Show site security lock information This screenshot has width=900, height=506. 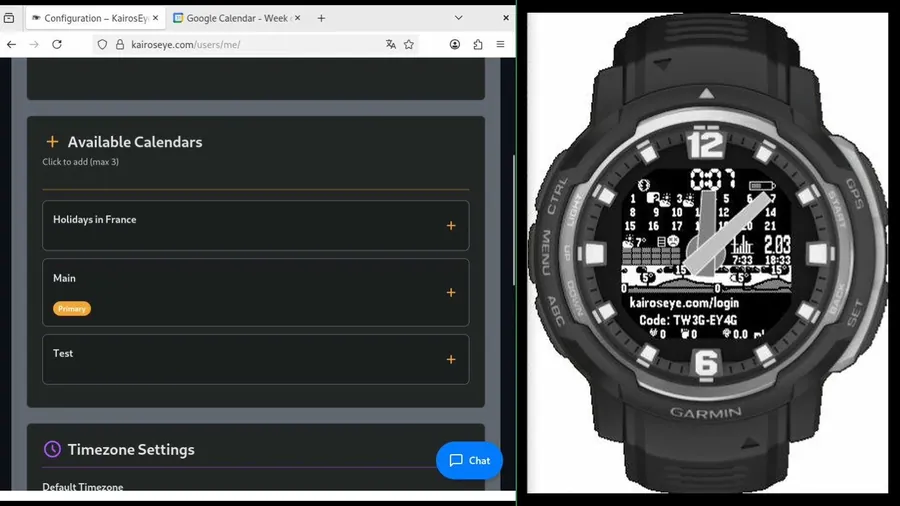pyautogui.click(x=120, y=44)
